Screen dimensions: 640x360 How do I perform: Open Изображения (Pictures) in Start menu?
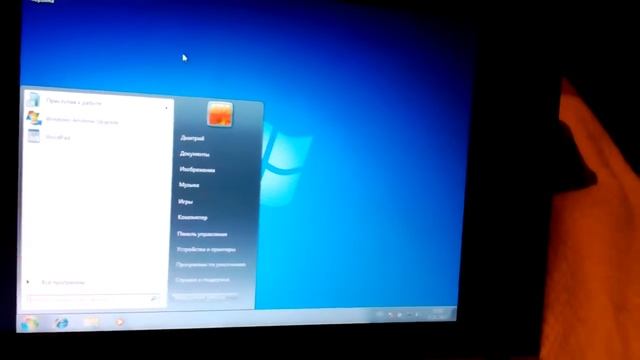coord(197,170)
